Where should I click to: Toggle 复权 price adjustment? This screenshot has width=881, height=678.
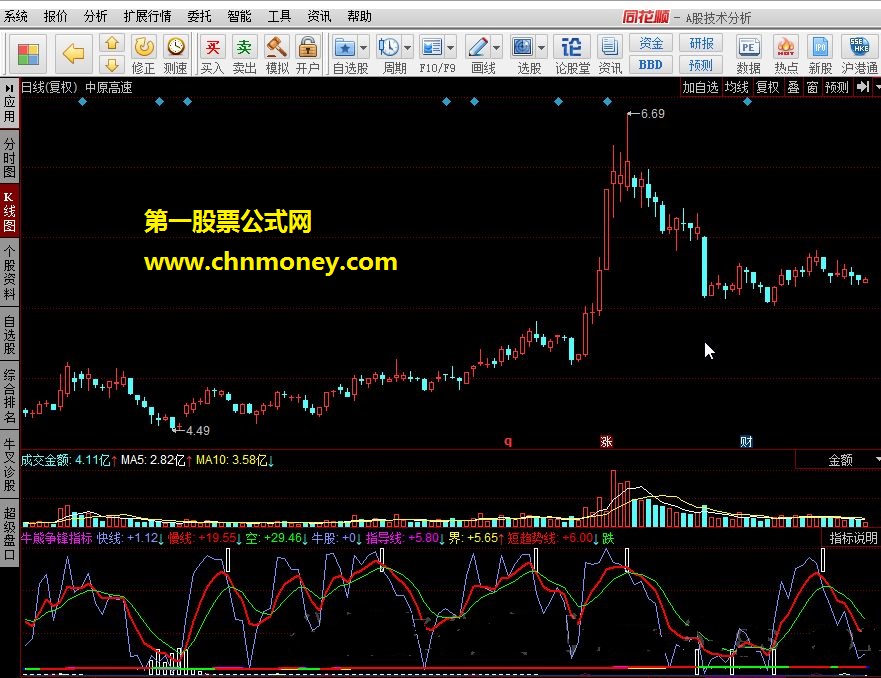pyautogui.click(x=768, y=87)
